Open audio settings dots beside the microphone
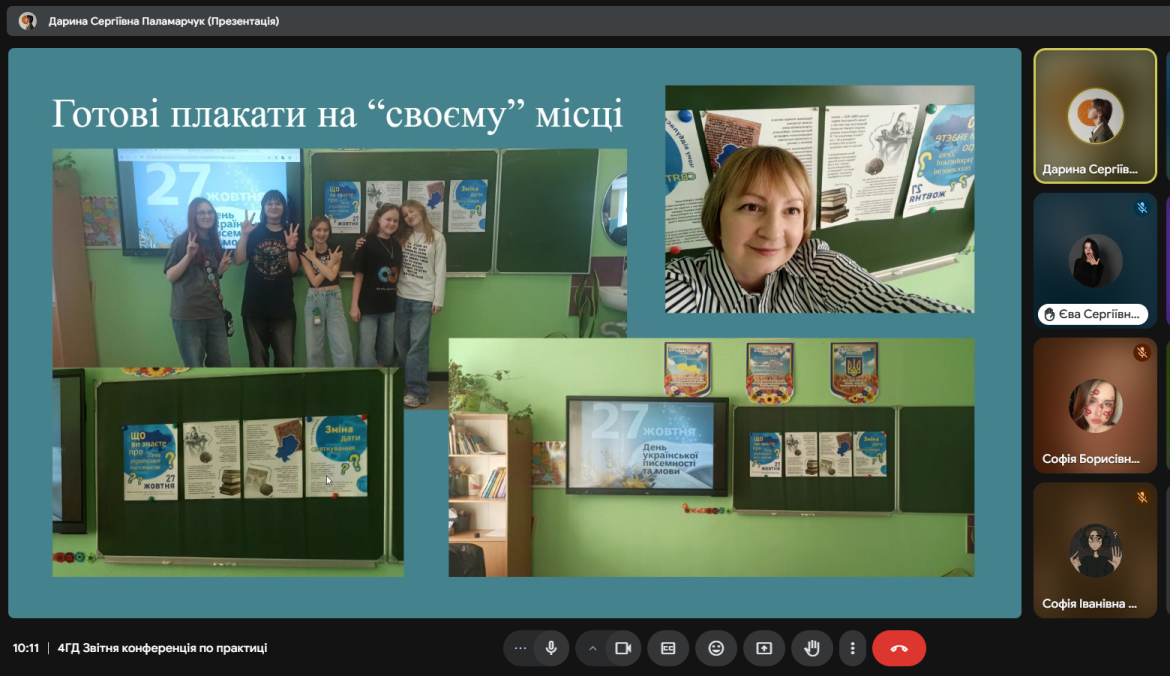 (x=519, y=648)
